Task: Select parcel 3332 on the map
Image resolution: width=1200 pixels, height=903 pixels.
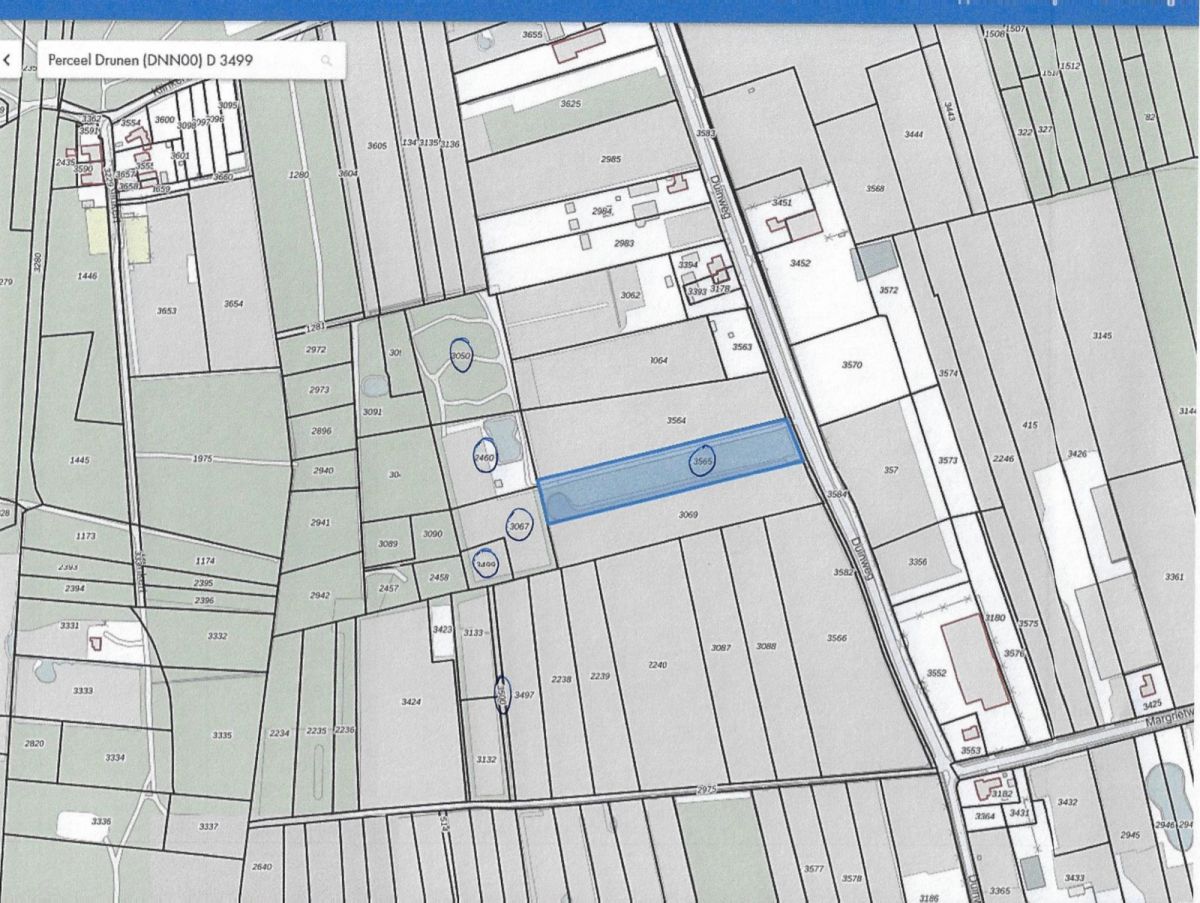Action: pos(217,636)
